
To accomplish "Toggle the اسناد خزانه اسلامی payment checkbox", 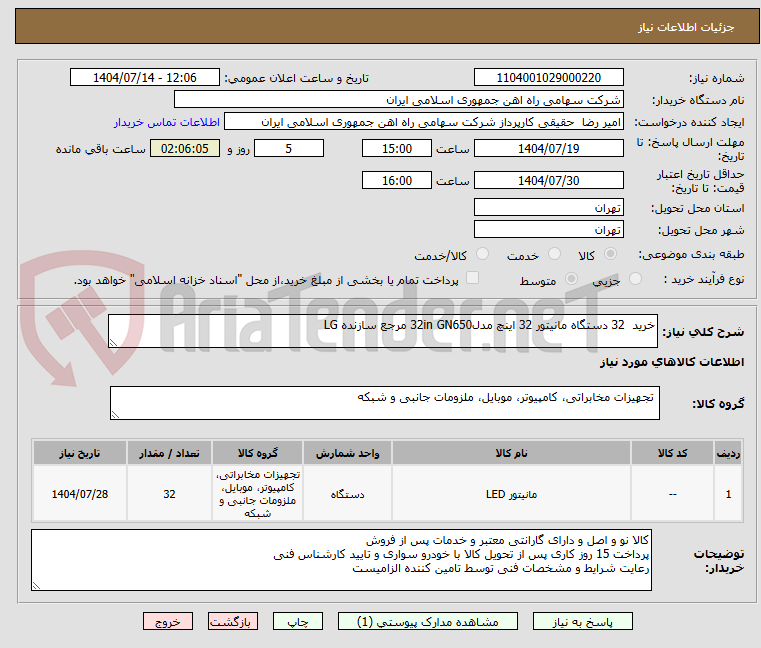I will coord(472,278).
